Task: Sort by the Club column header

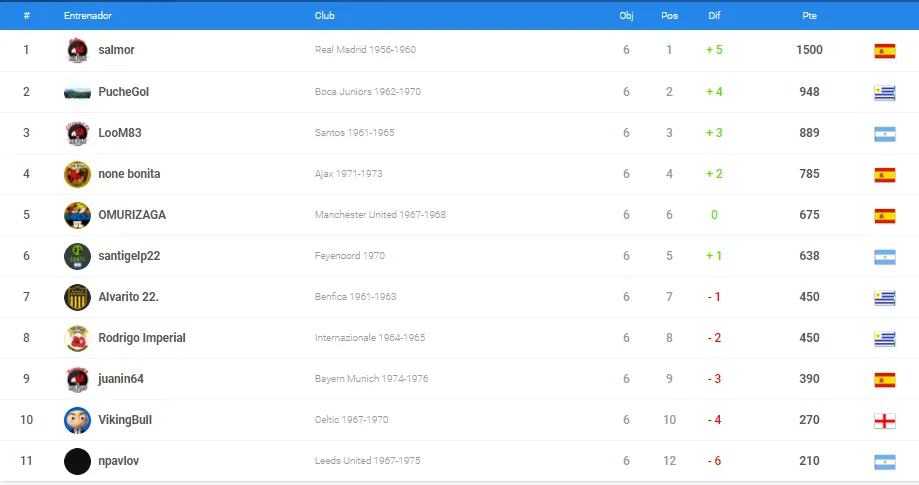Action: [325, 16]
